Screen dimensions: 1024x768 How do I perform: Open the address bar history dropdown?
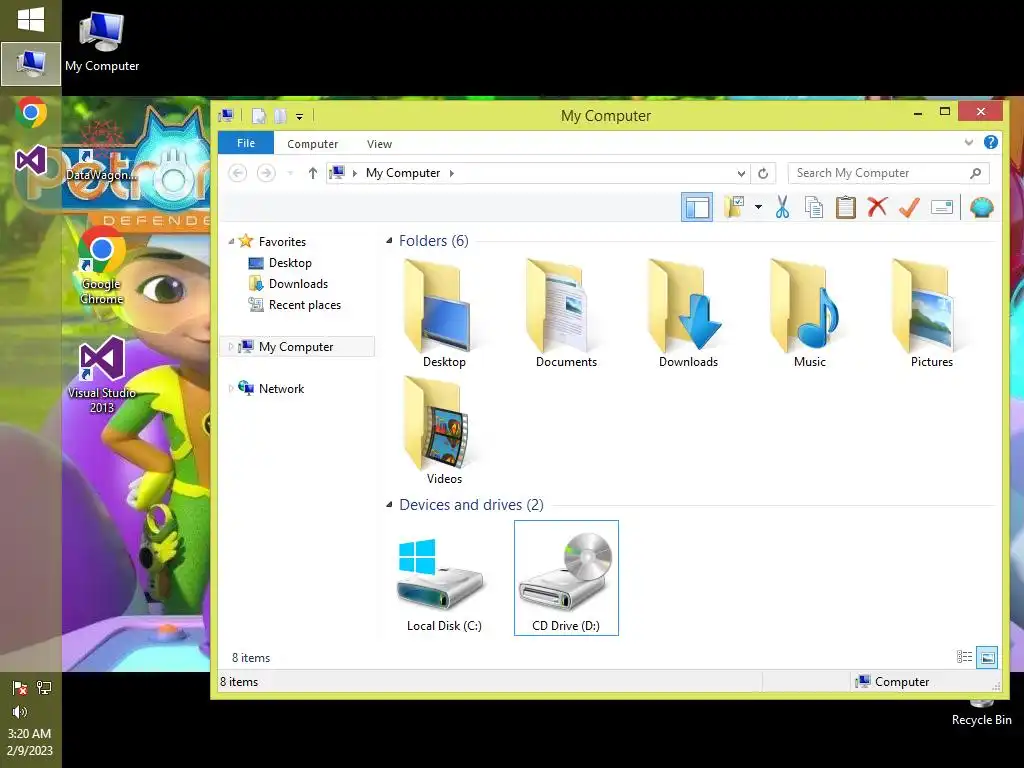click(x=741, y=173)
